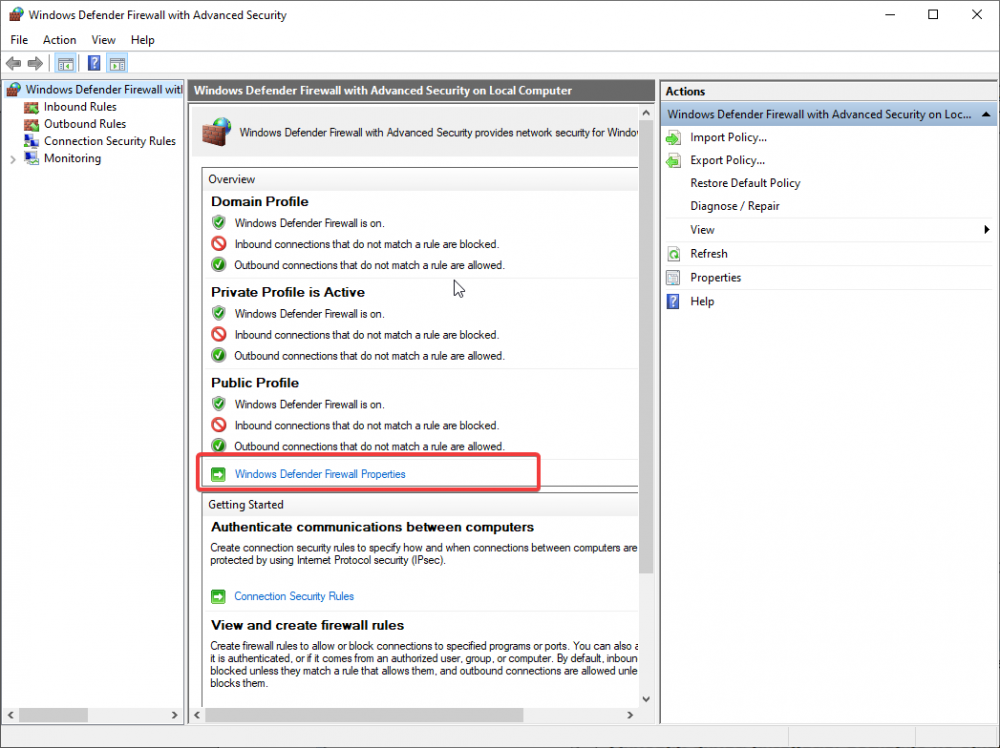
Task: Click Export Policy... action
Action: pos(727,161)
